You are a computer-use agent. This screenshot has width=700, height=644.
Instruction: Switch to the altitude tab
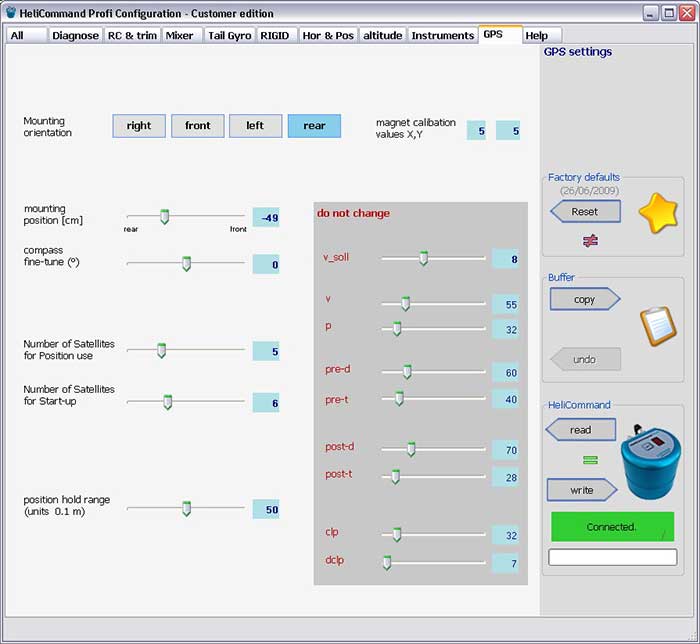coord(383,35)
